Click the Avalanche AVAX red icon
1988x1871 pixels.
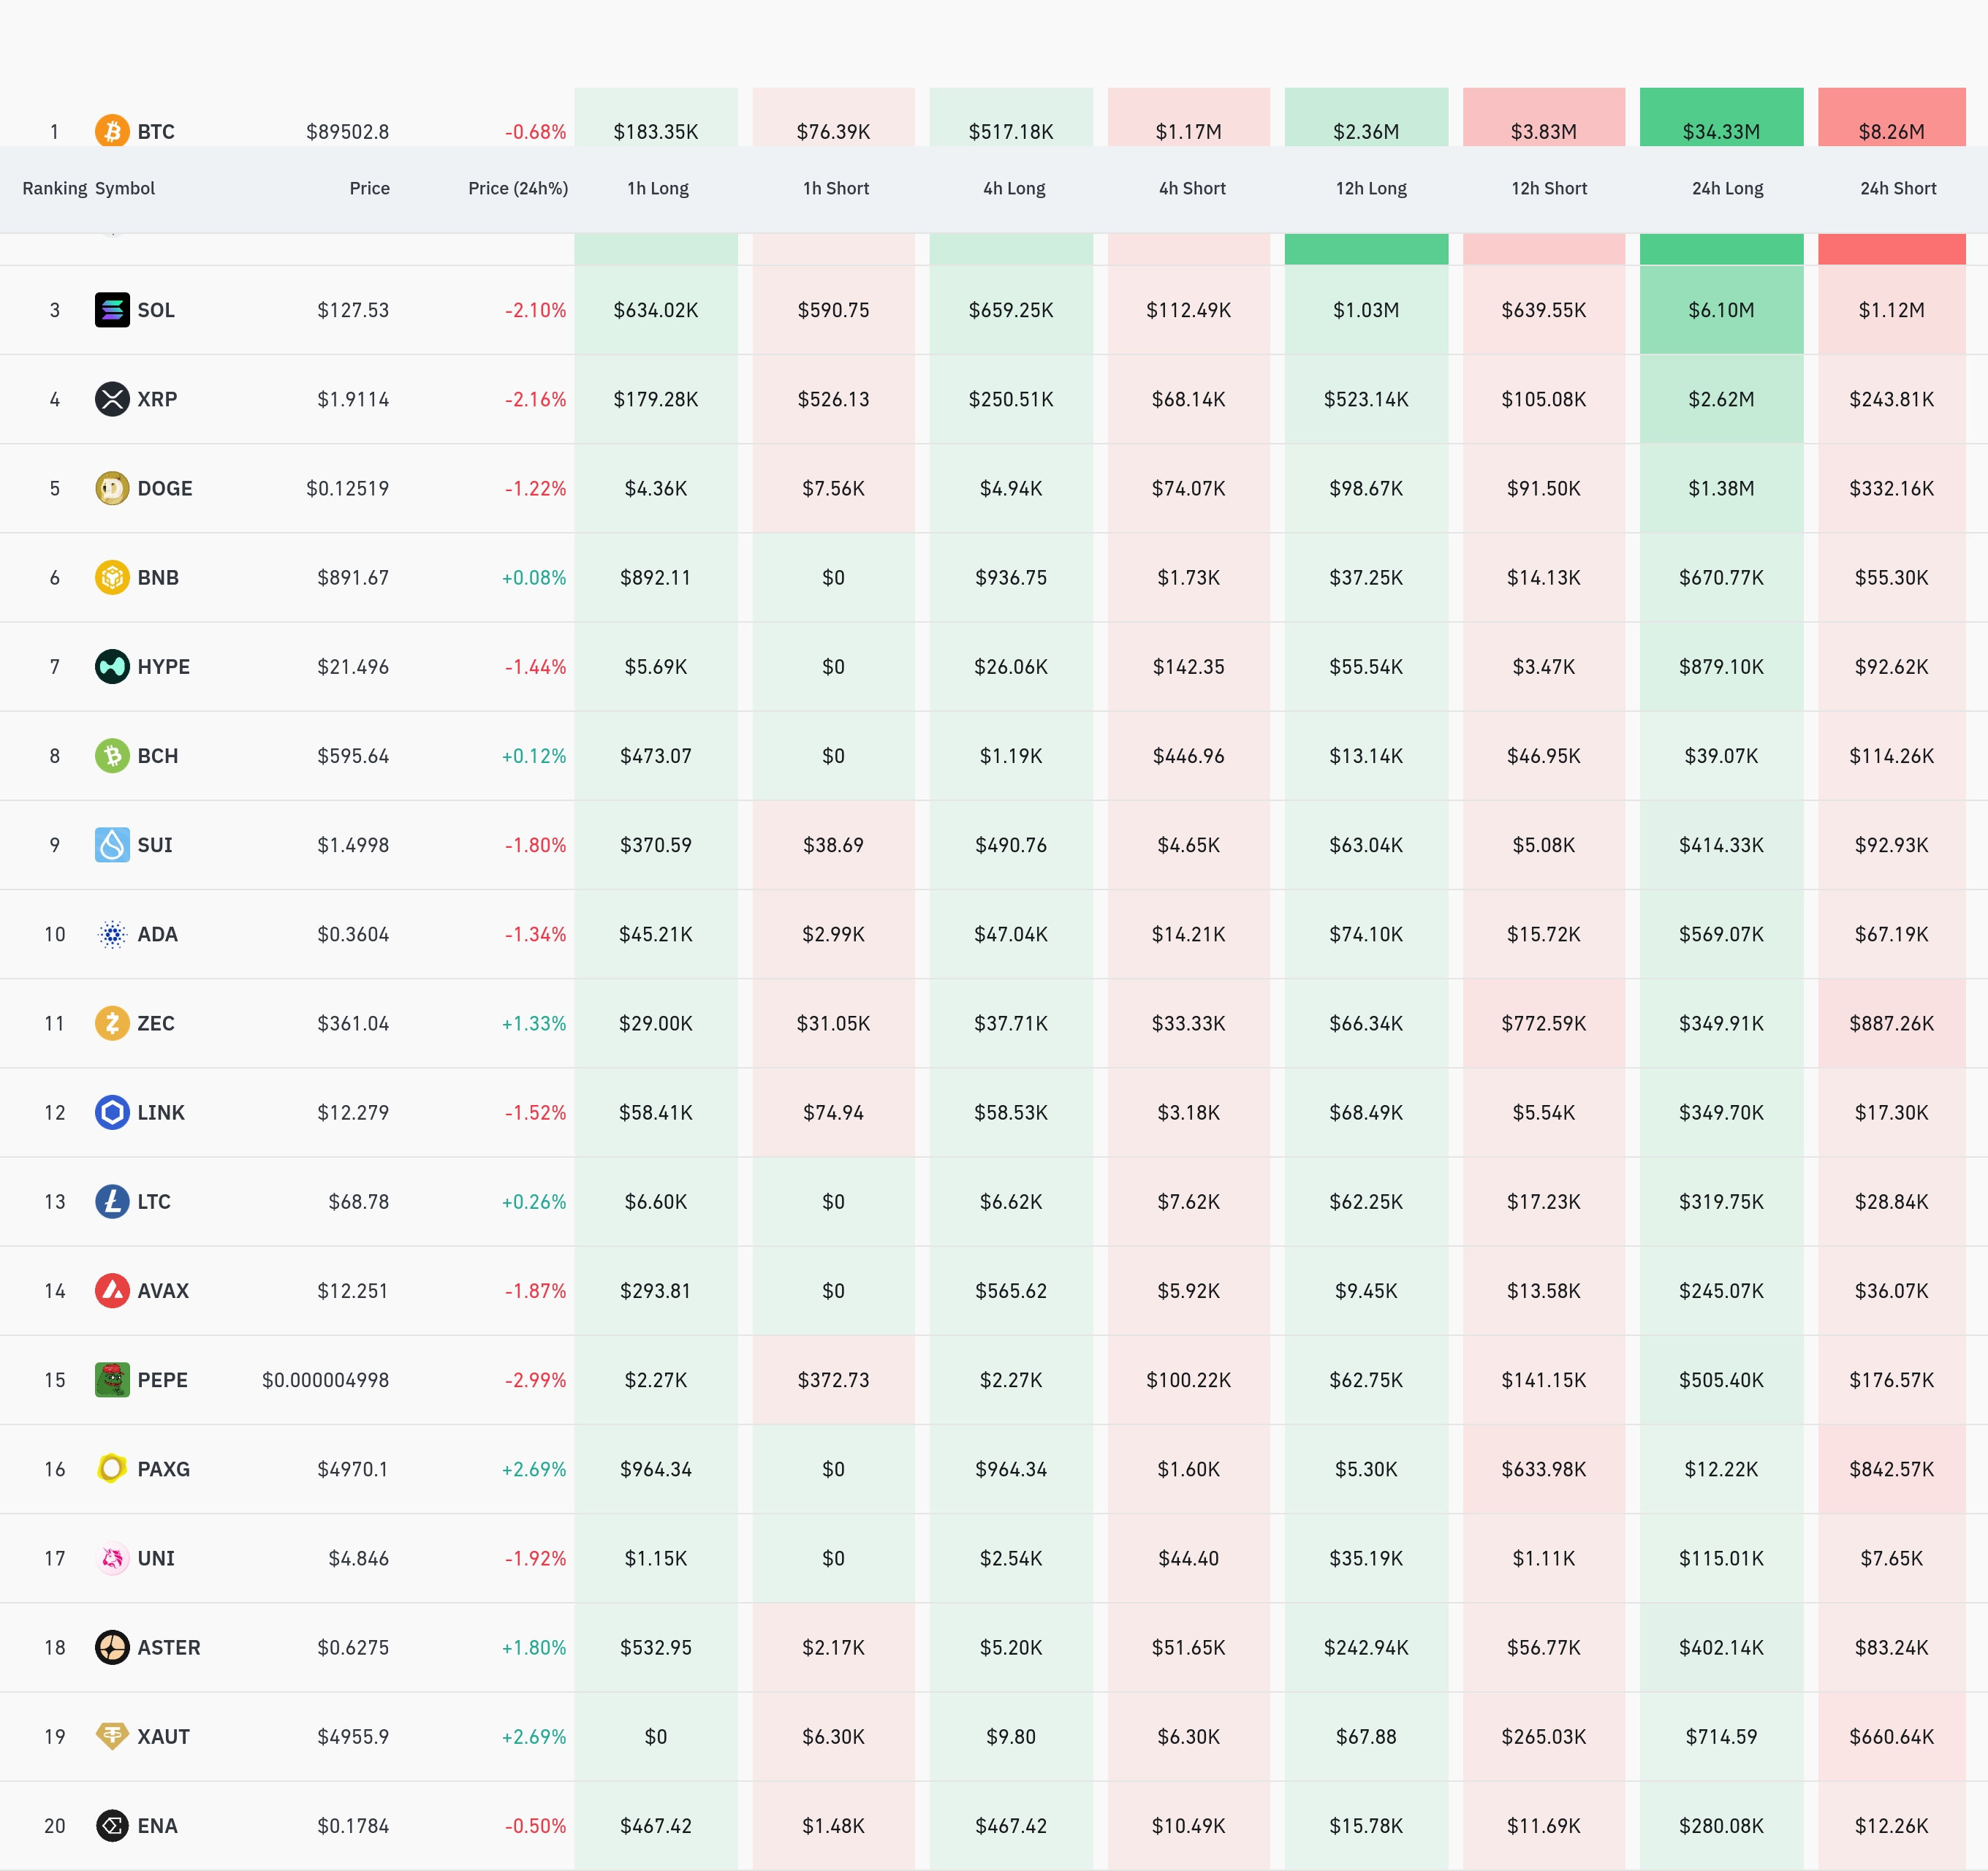coord(112,1290)
